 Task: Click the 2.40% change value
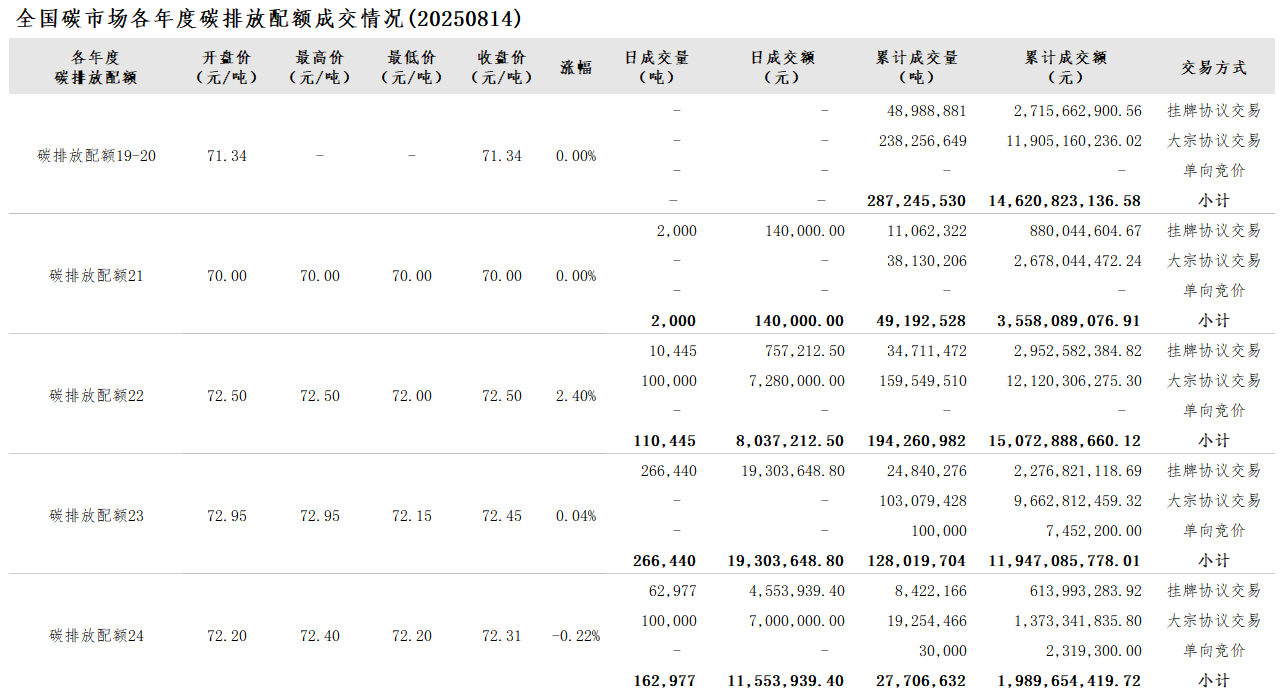point(576,396)
